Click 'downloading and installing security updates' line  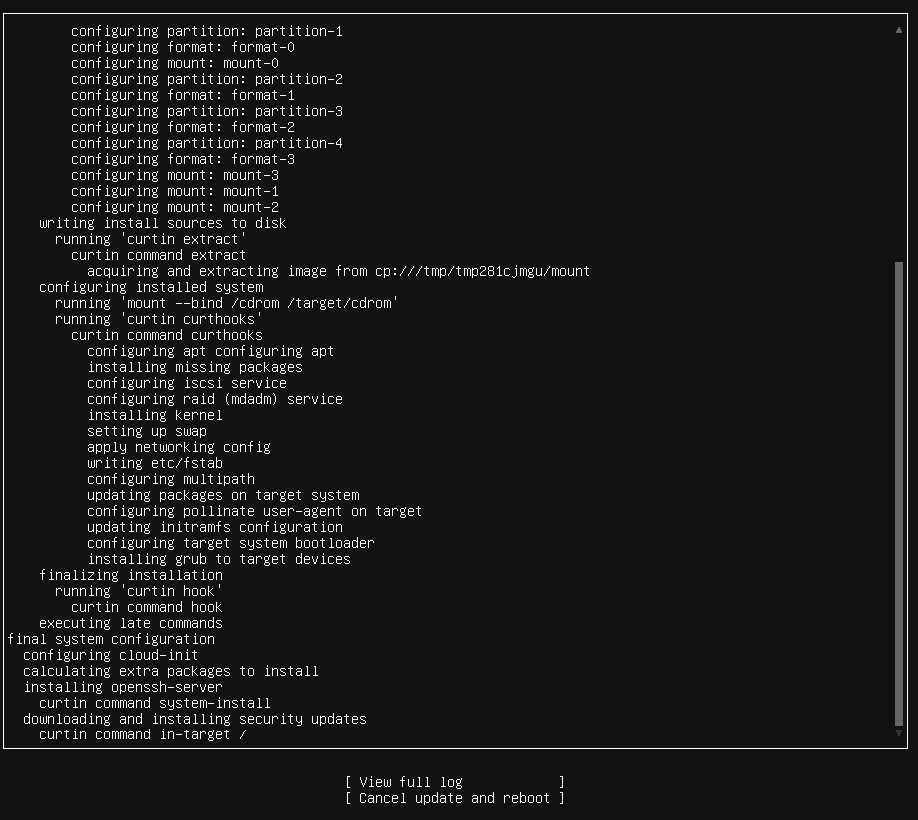point(195,719)
